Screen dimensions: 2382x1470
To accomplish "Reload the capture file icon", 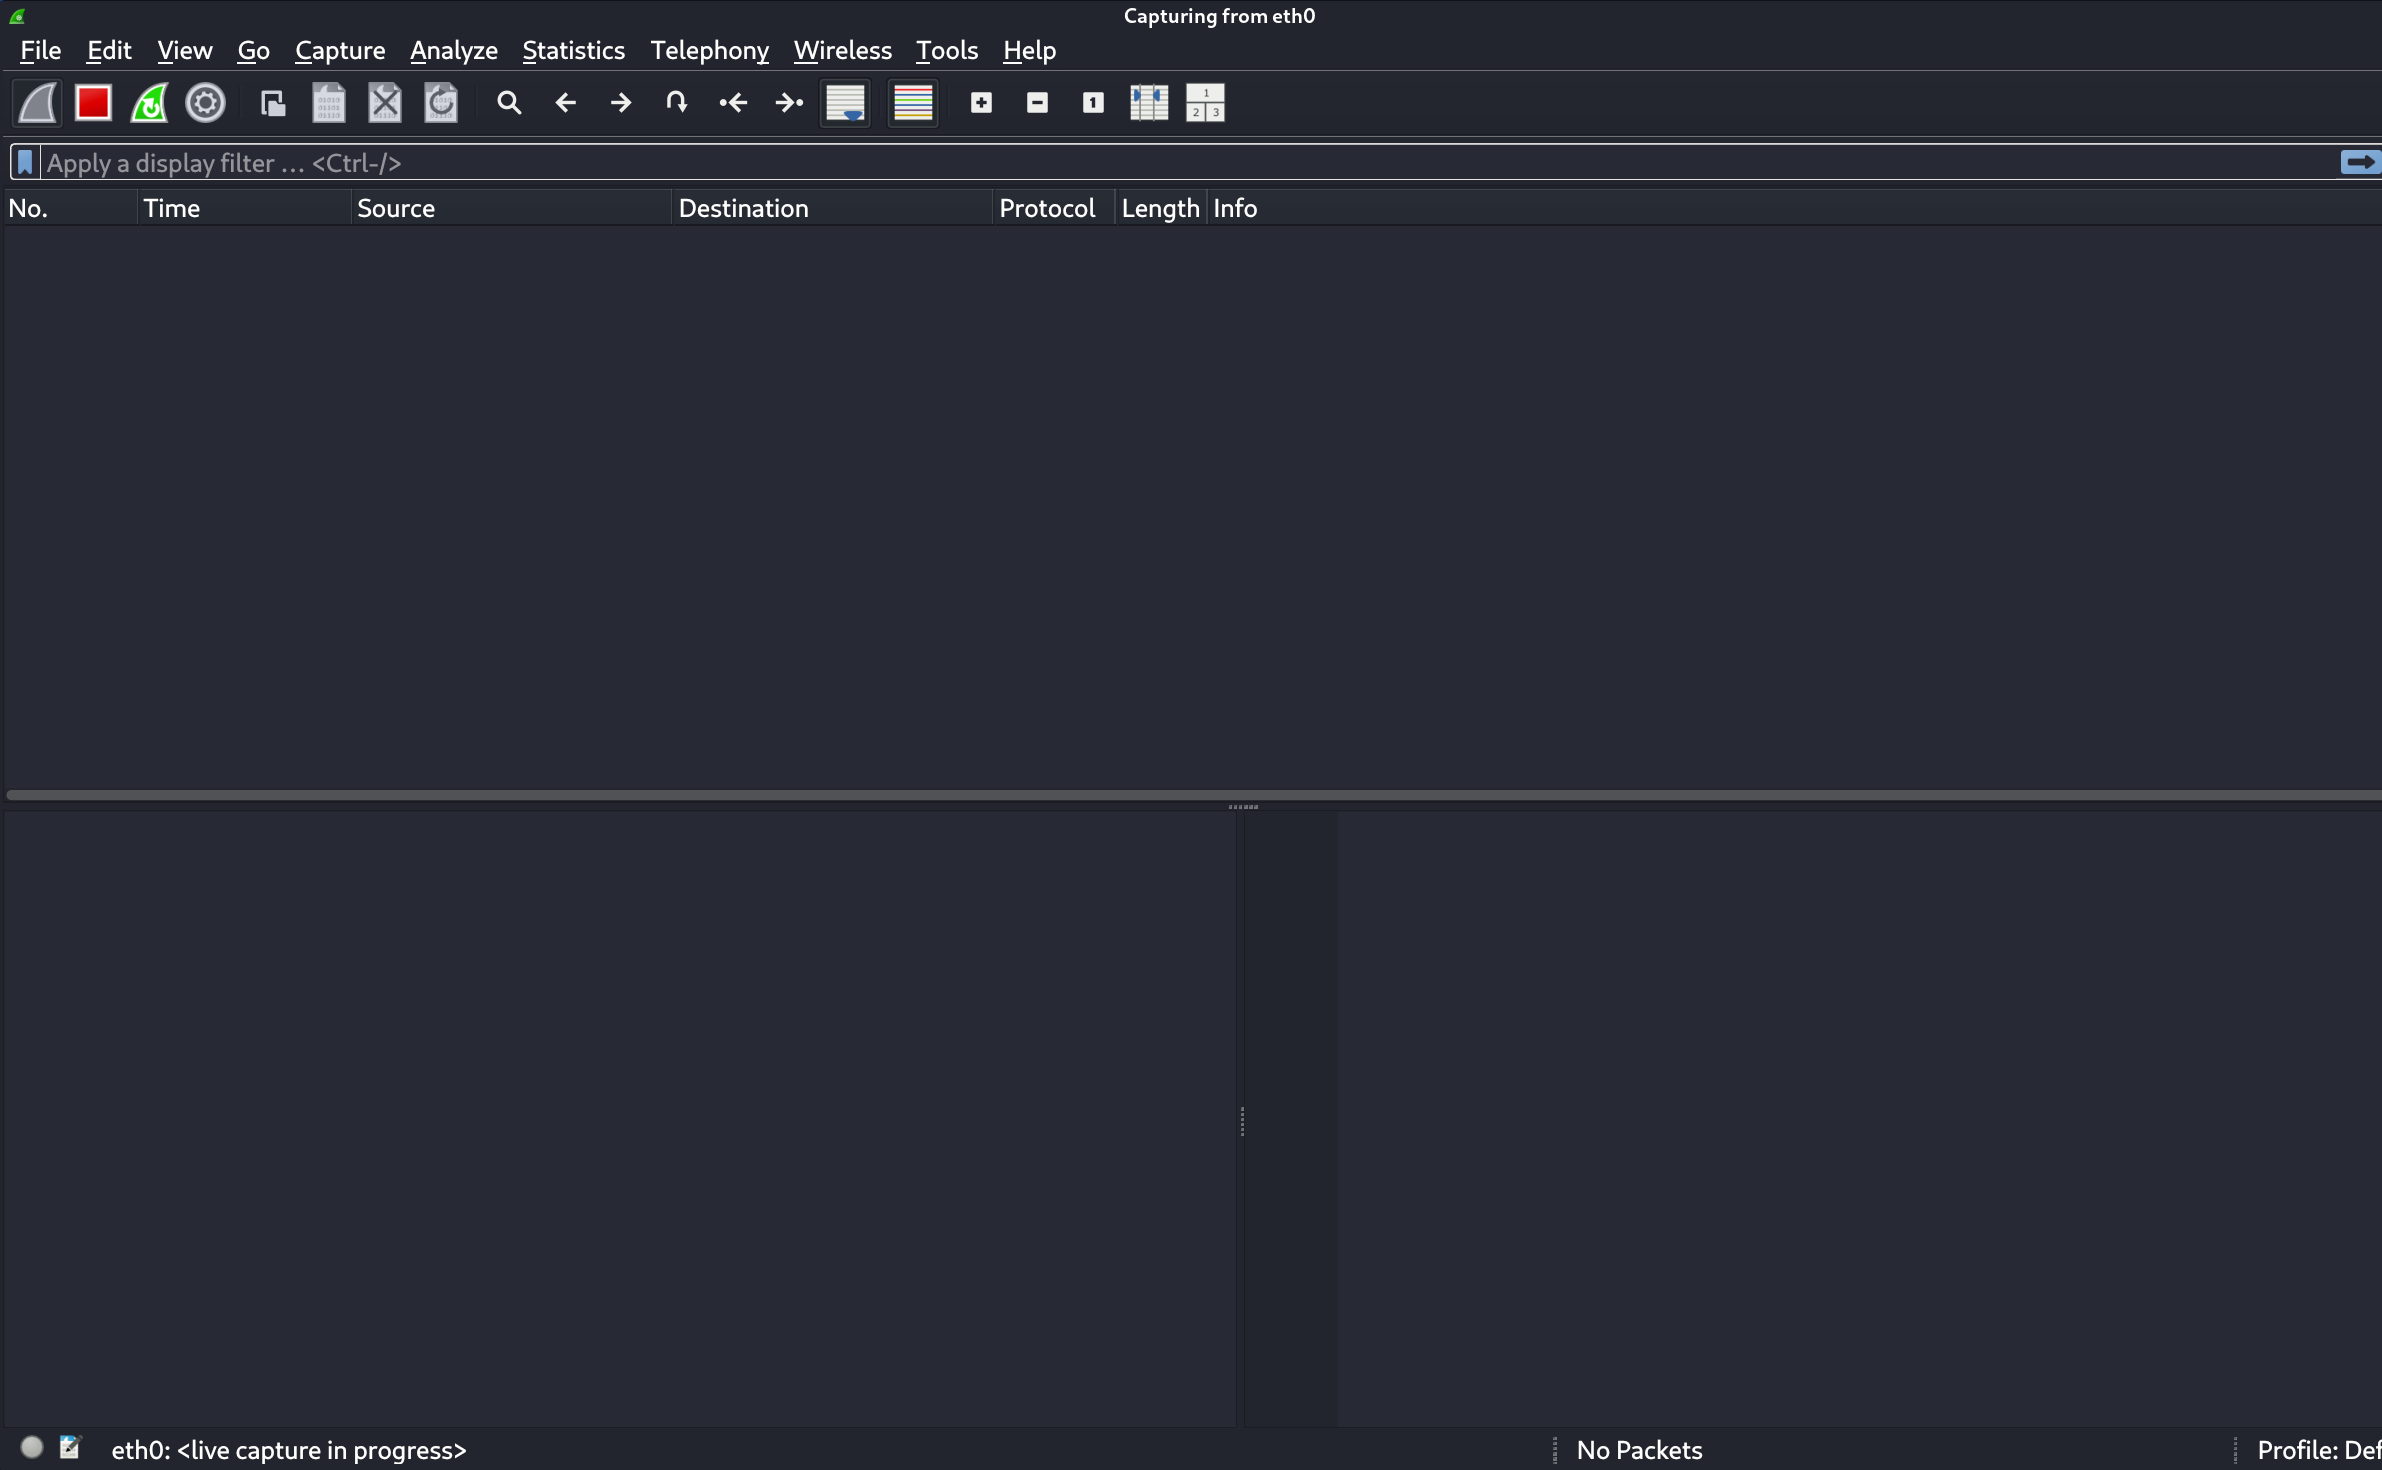I will (441, 103).
